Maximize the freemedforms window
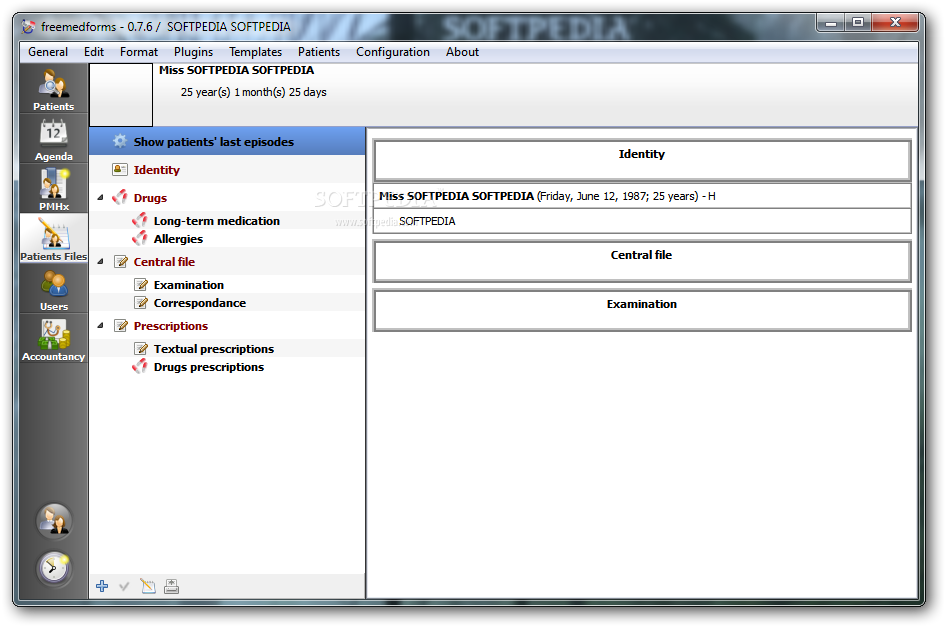The width and height of the screenshot is (946, 627). [x=857, y=23]
